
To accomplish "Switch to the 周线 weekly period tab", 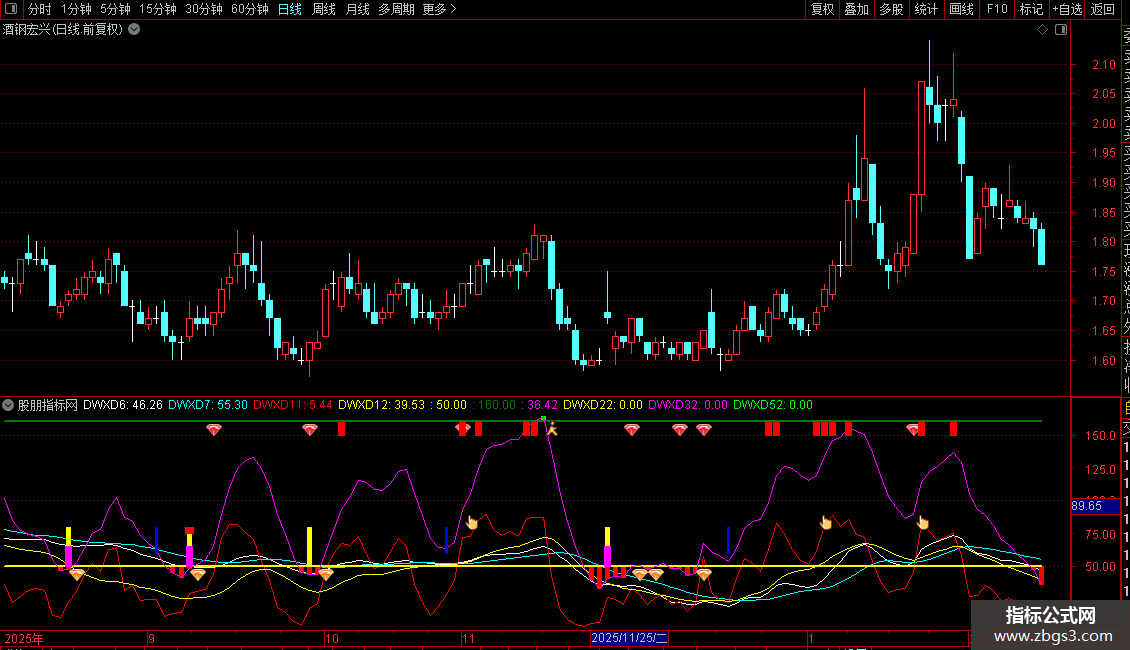I will (x=324, y=10).
